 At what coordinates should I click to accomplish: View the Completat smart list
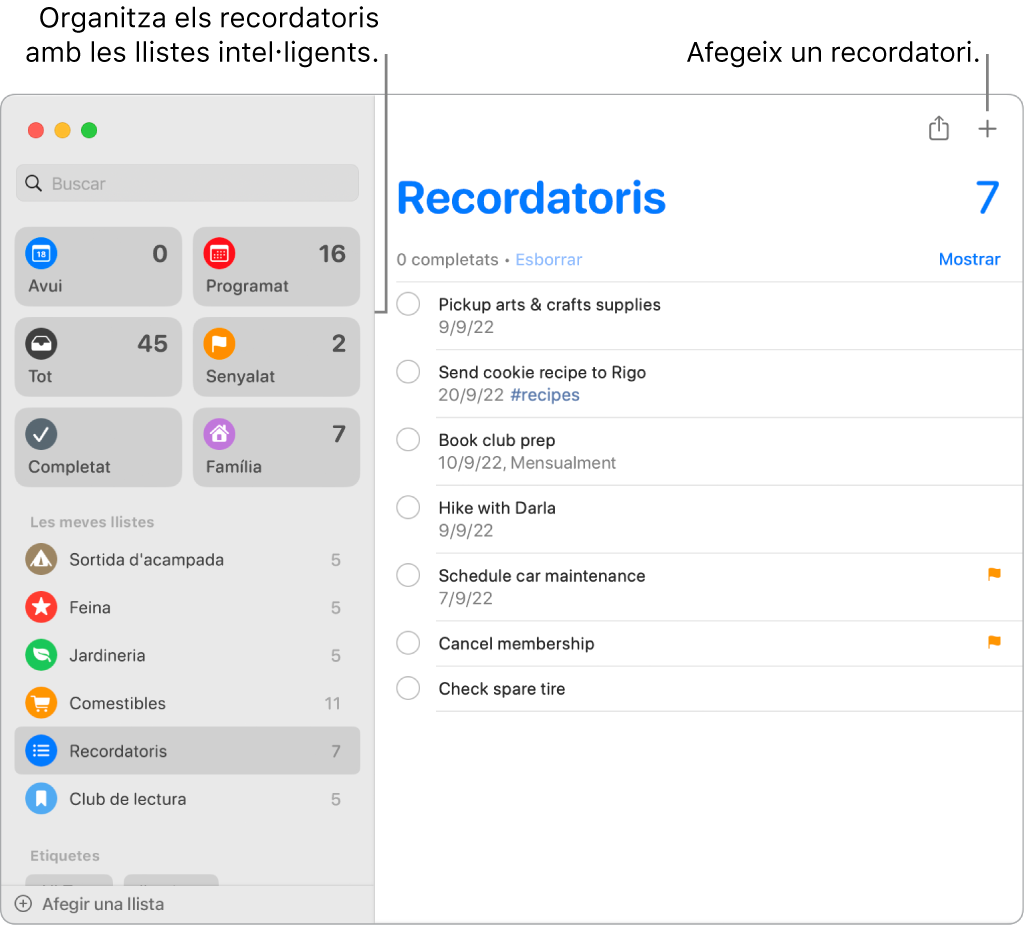97,446
